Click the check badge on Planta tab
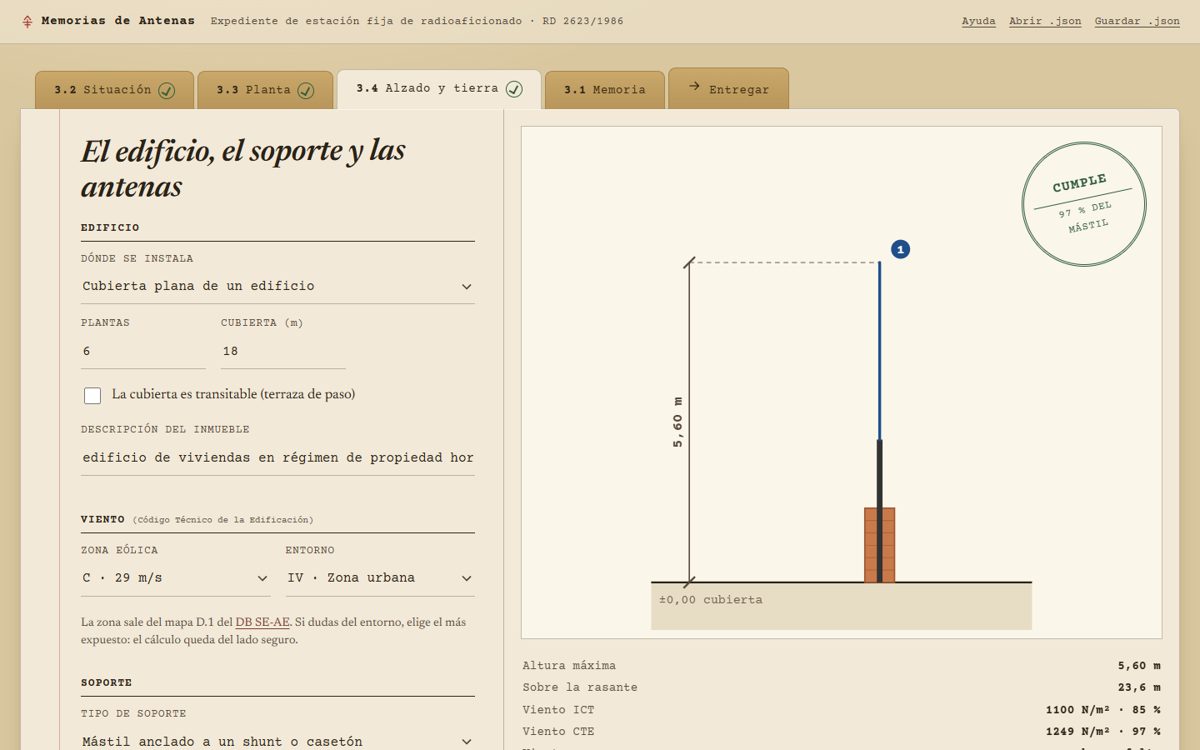The height and width of the screenshot is (750, 1200). tap(306, 90)
